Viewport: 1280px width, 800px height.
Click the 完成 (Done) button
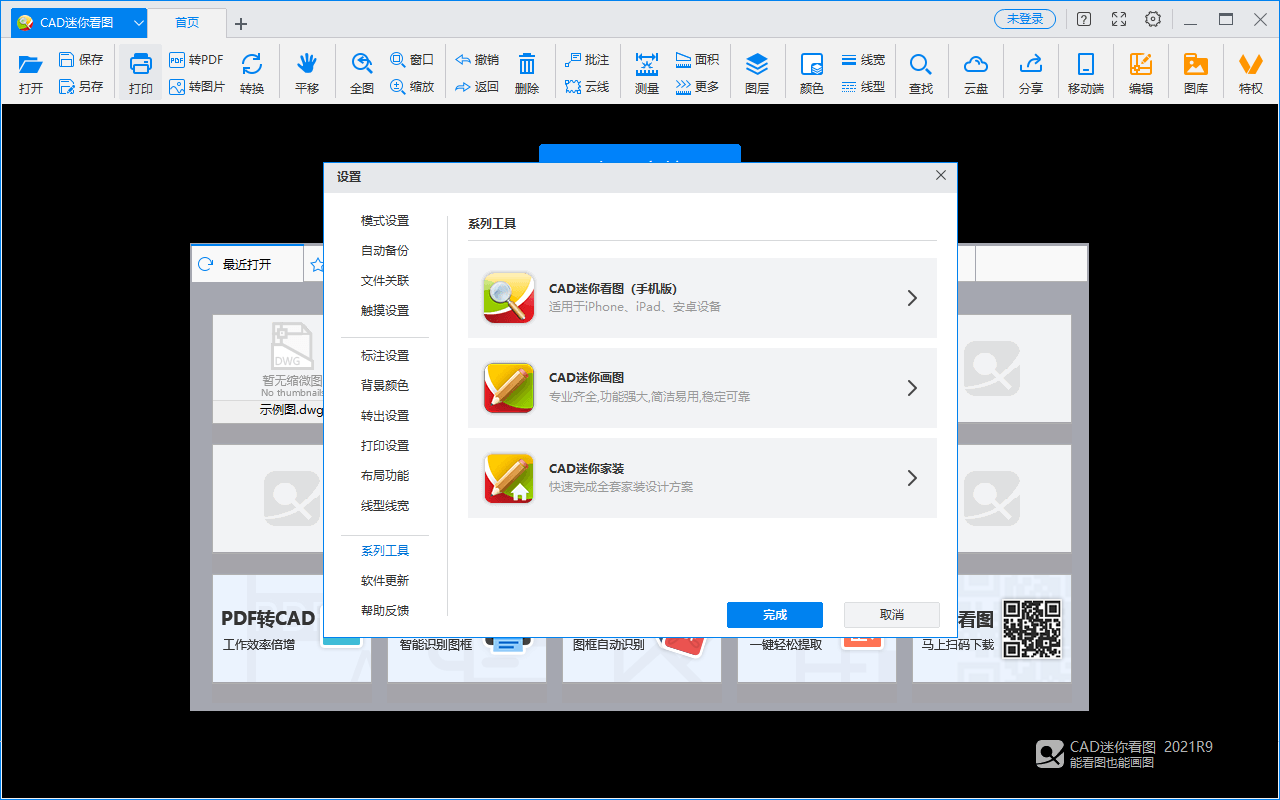point(775,615)
